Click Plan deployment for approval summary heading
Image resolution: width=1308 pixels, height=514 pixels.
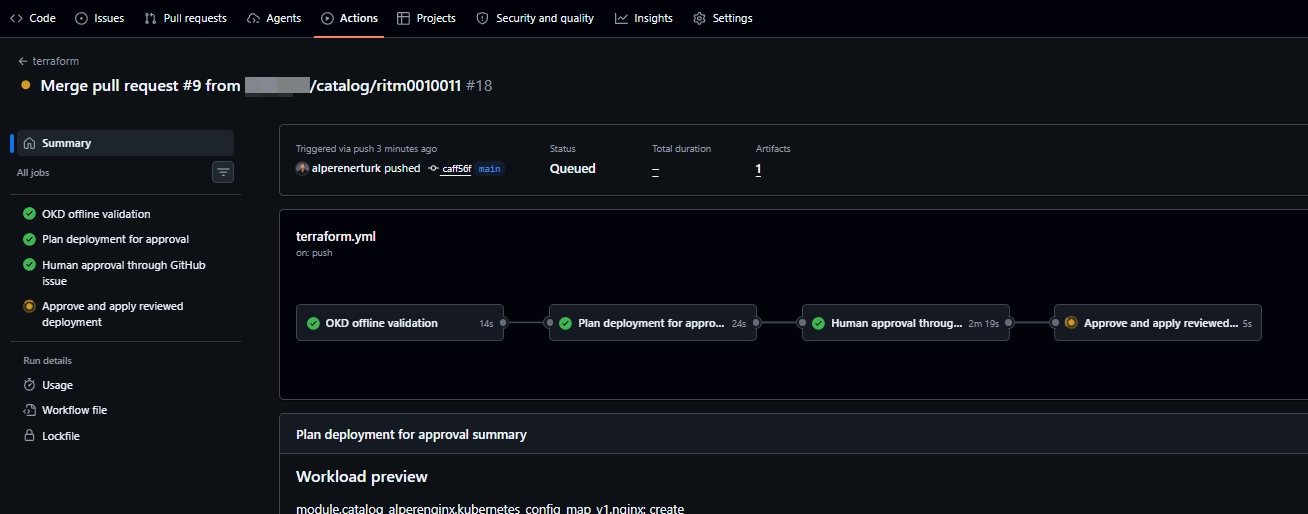411,435
